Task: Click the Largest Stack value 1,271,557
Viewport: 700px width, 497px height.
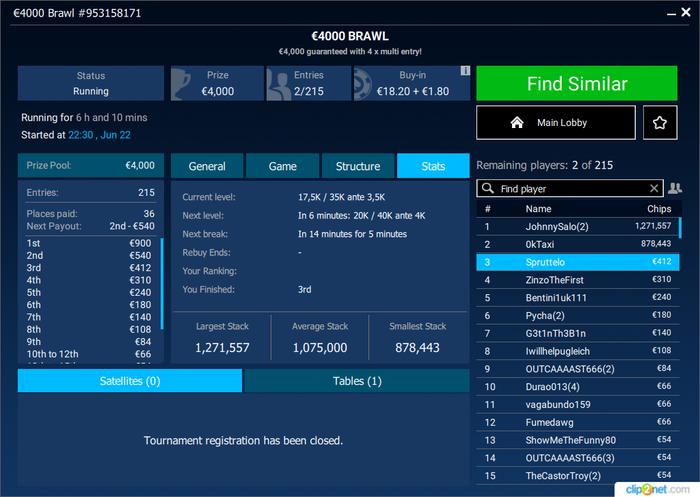Action: pyautogui.click(x=222, y=347)
